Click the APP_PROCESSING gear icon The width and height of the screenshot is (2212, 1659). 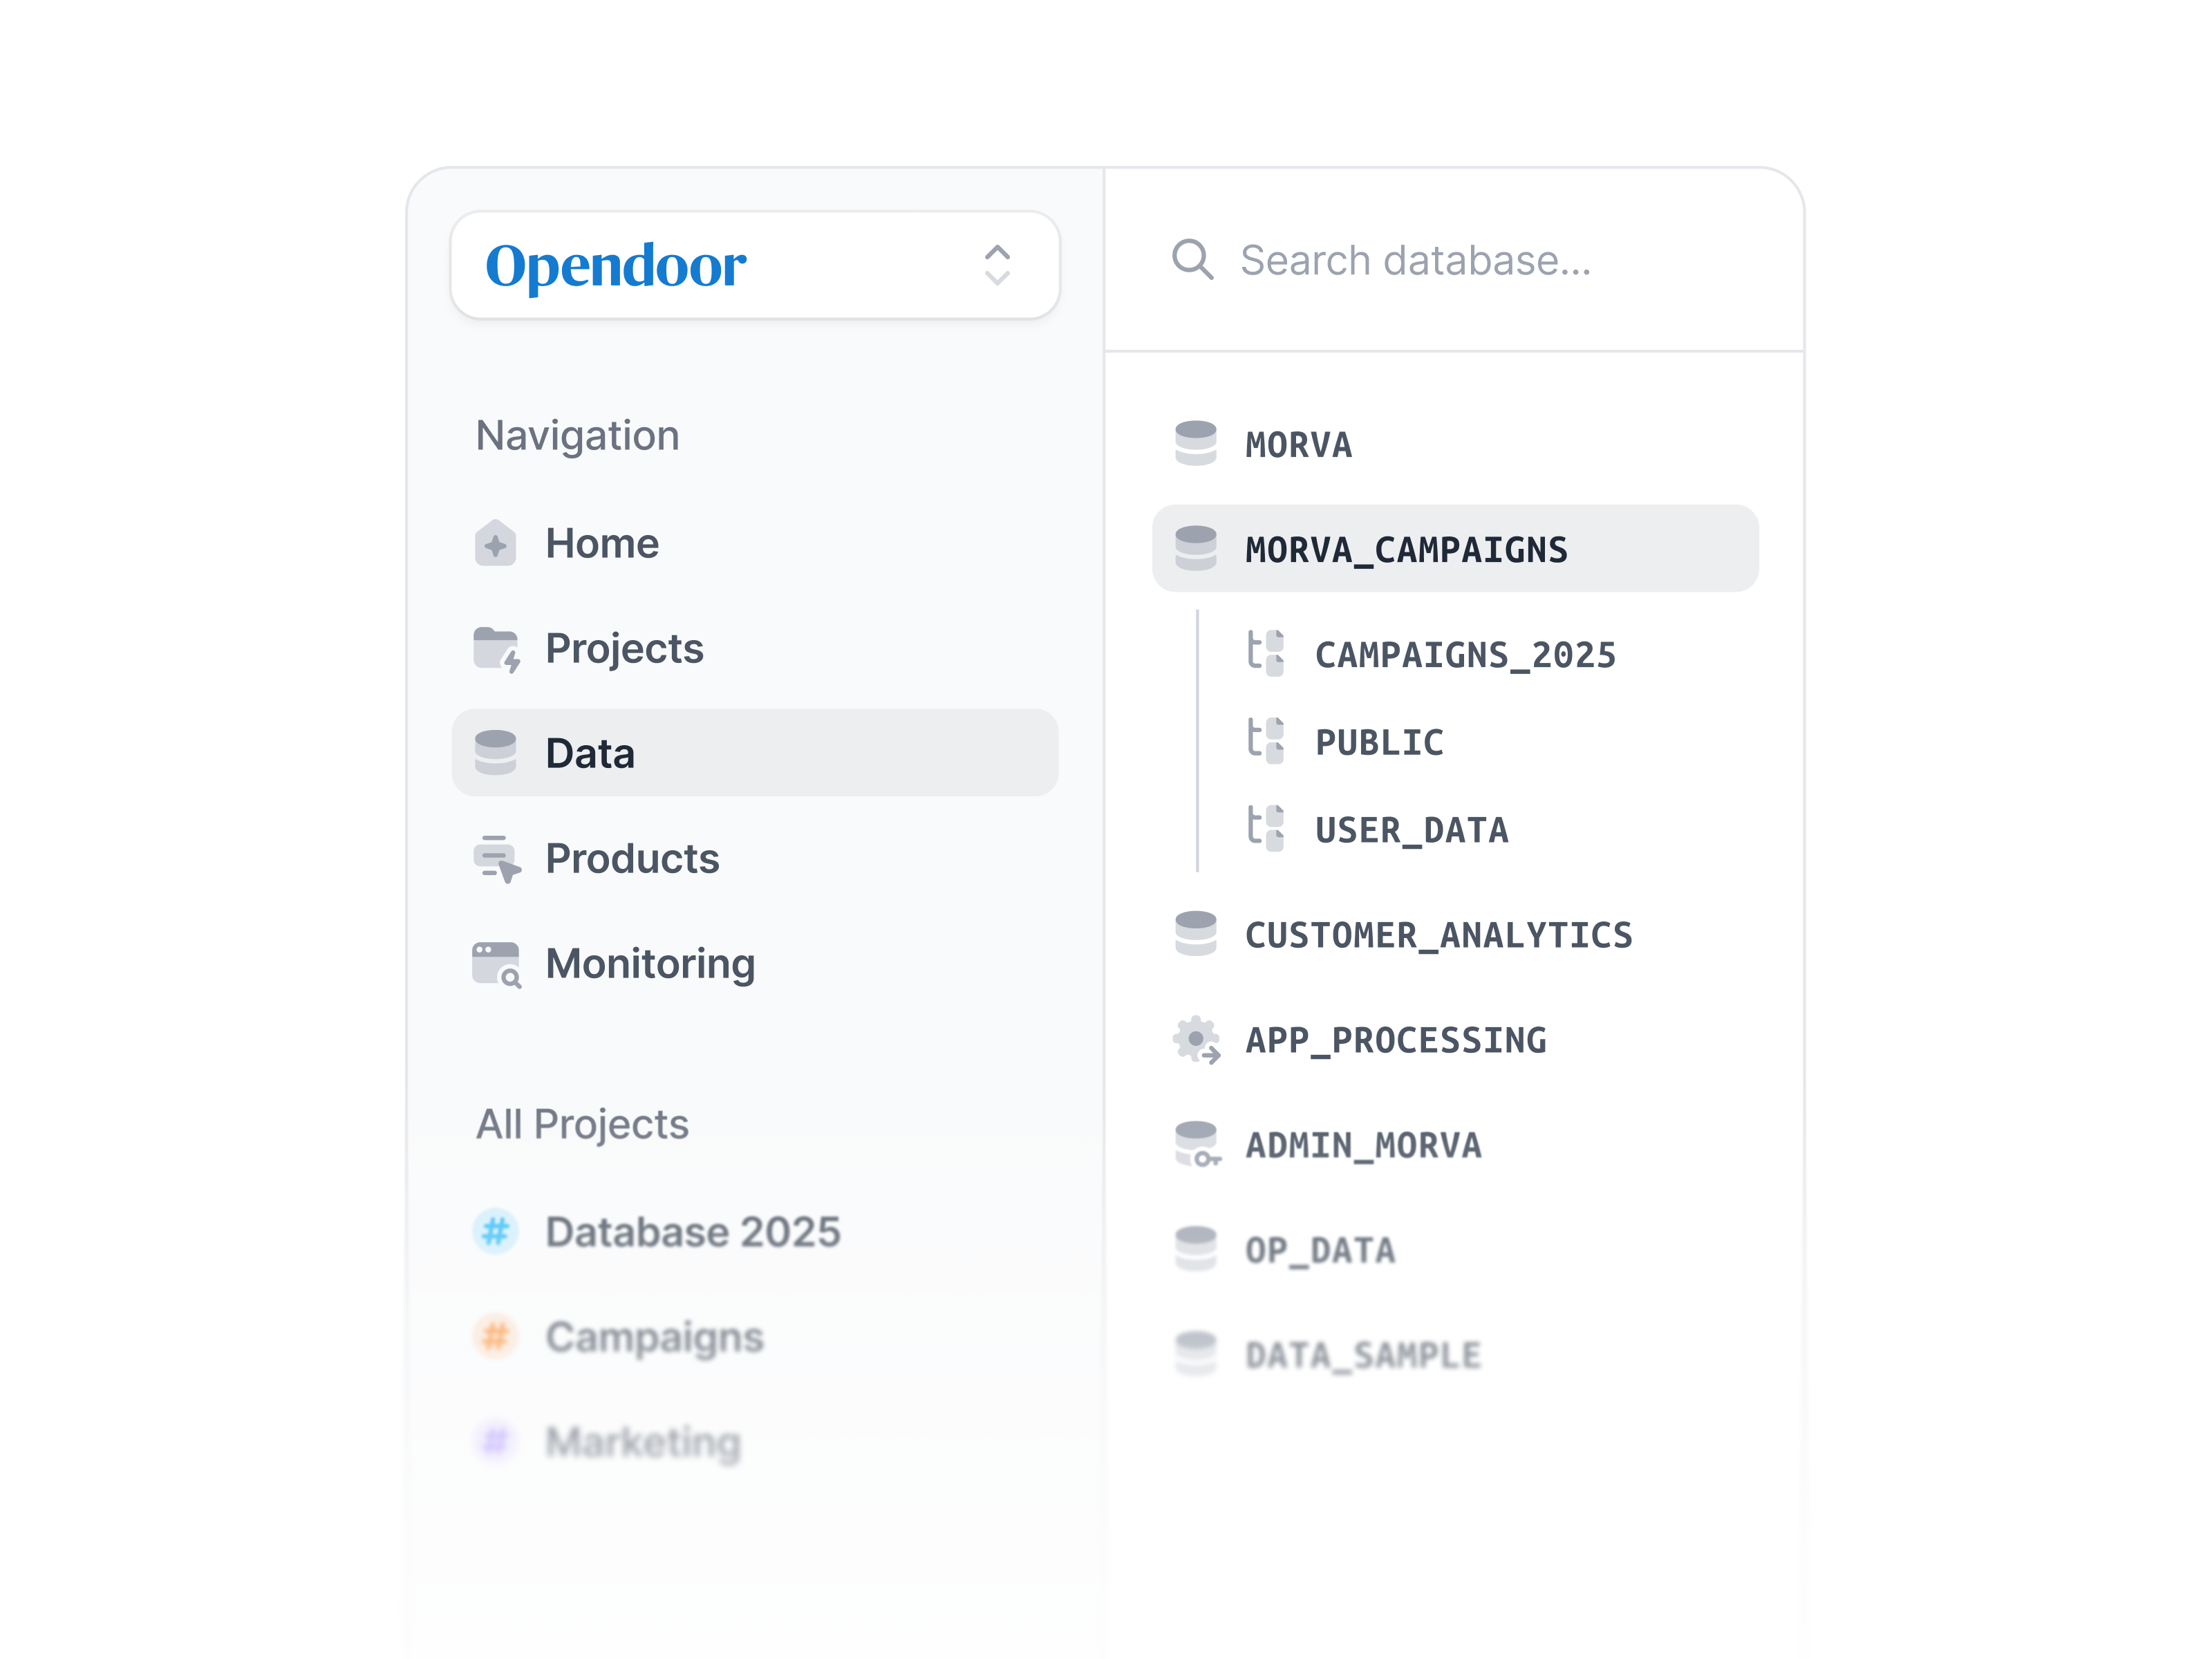coord(1197,1040)
